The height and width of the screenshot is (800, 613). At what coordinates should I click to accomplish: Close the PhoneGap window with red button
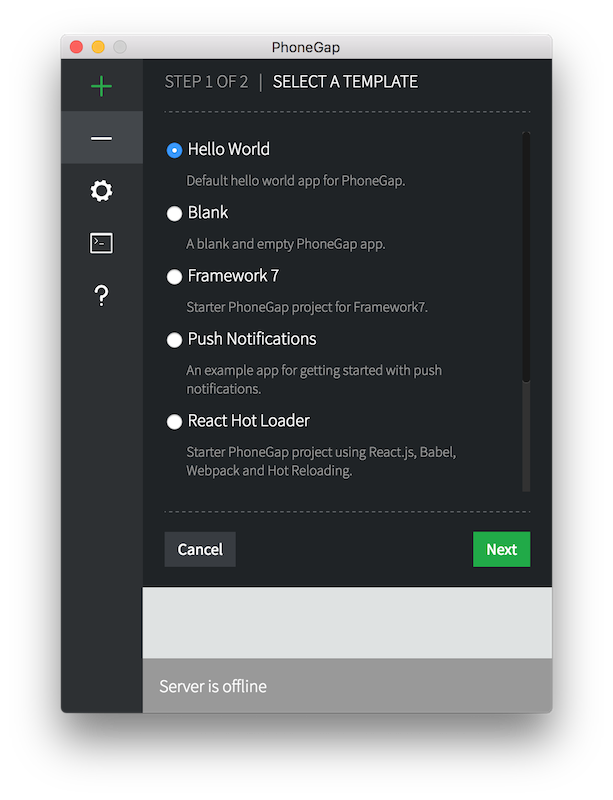[x=77, y=47]
